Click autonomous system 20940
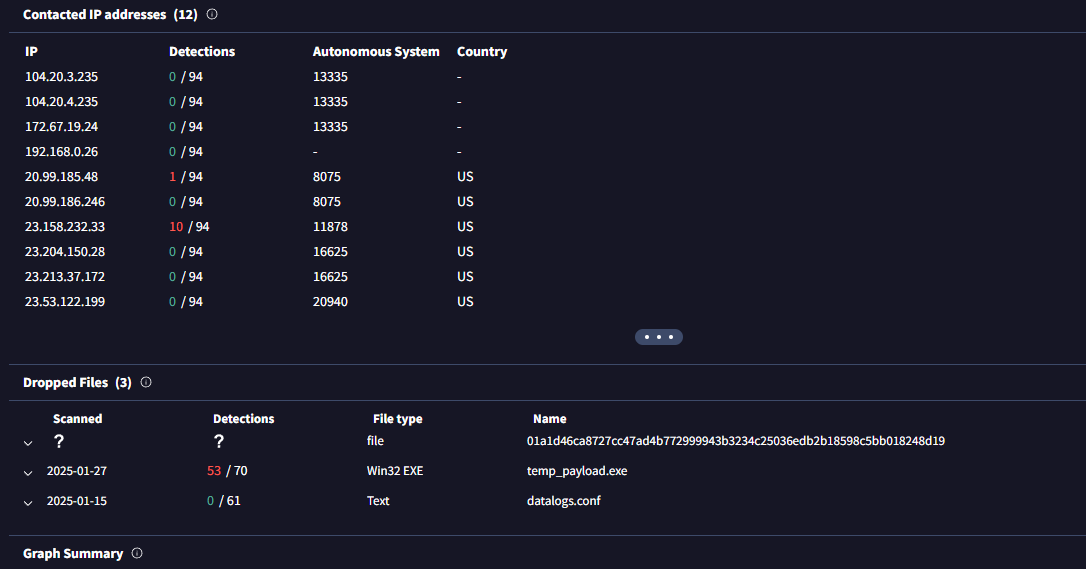 pyautogui.click(x=330, y=301)
